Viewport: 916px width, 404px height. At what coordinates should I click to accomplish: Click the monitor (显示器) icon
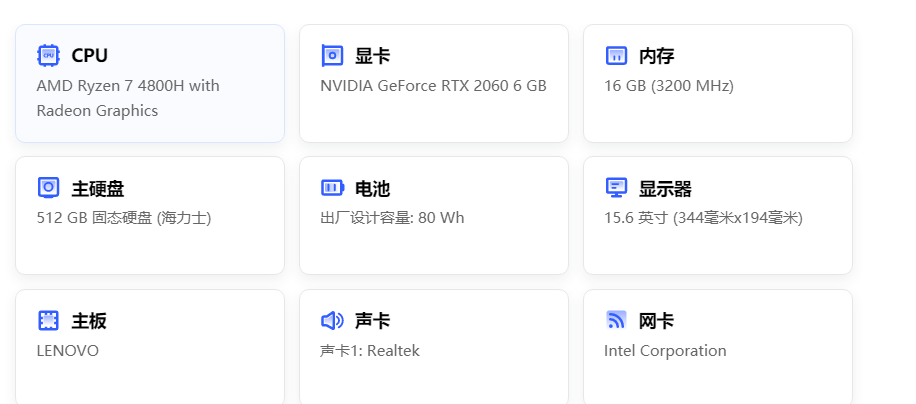tap(616, 188)
